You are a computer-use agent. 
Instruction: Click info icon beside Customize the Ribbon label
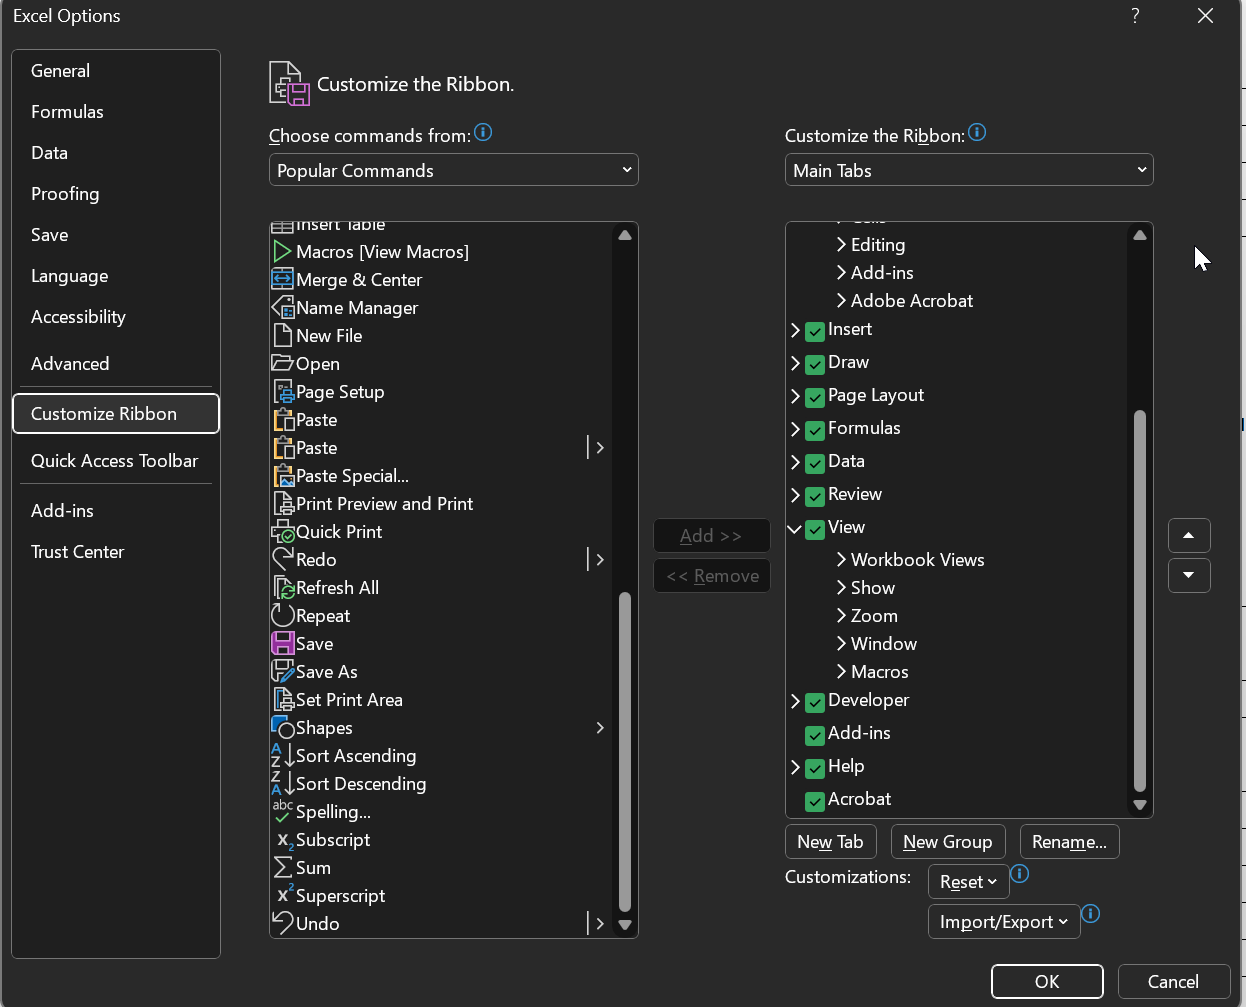[x=977, y=132]
